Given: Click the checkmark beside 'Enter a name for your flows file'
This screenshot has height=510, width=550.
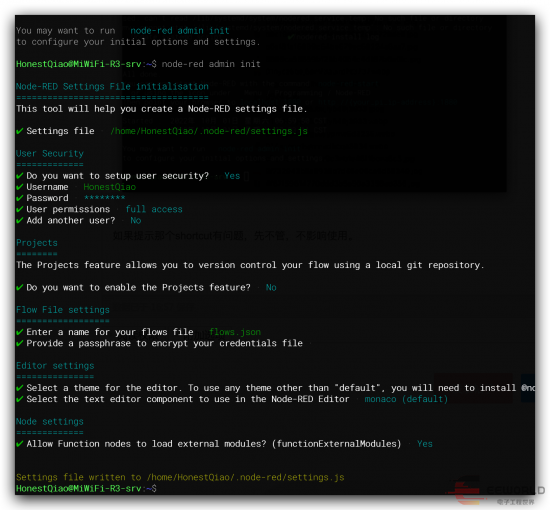Looking at the screenshot, I should (20, 332).
